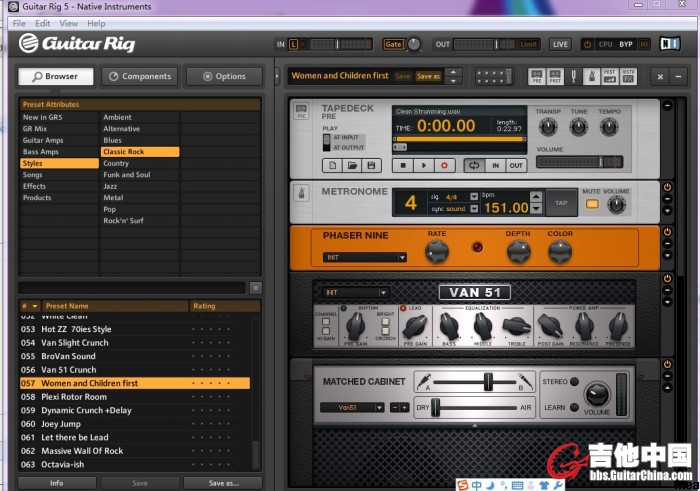Open the PRST preset volume toolbar icon
This screenshot has height=491, width=700.
pyautogui.click(x=610, y=76)
